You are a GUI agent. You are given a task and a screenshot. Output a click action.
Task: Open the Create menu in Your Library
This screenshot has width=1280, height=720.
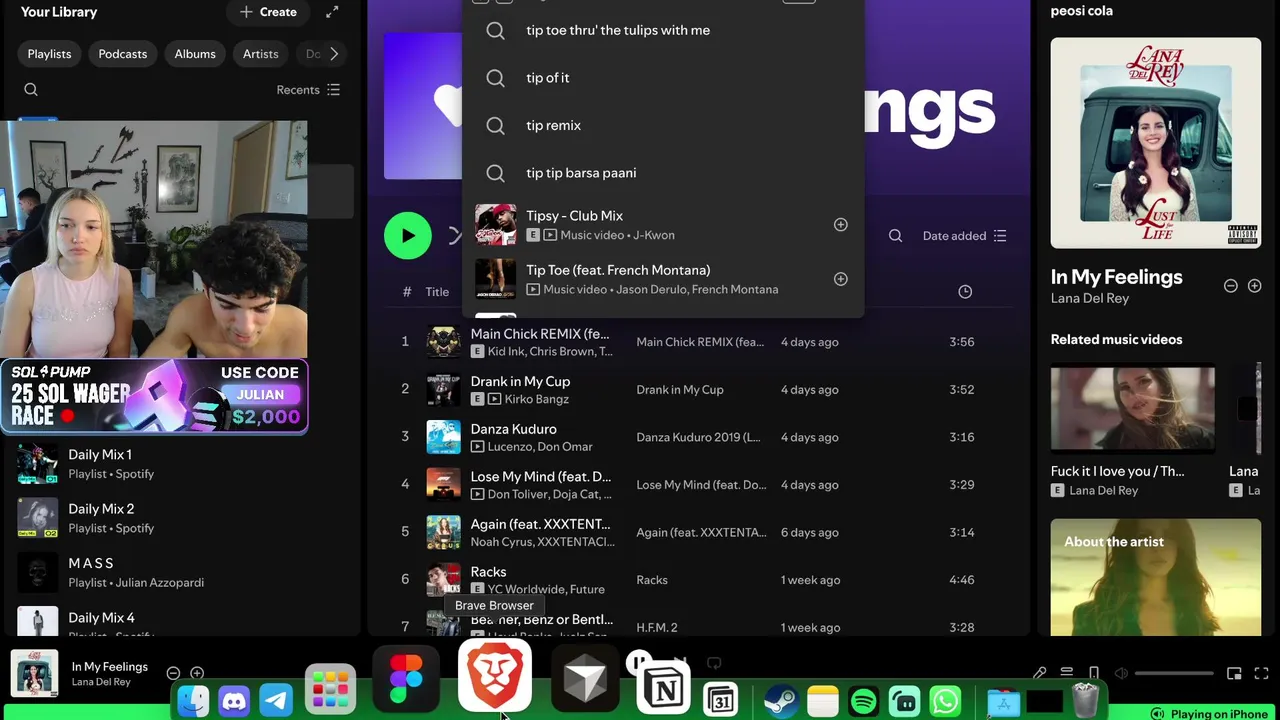tap(268, 12)
